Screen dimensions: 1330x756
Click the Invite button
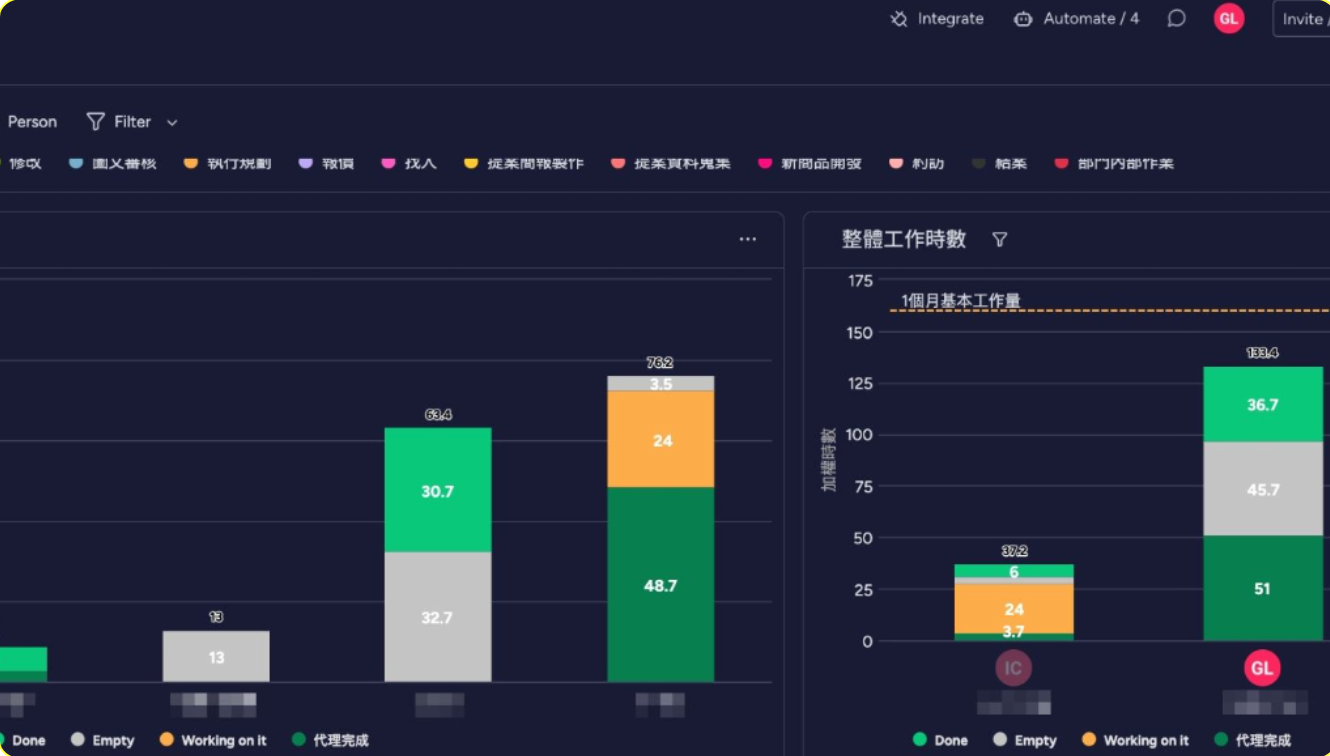click(x=1301, y=19)
